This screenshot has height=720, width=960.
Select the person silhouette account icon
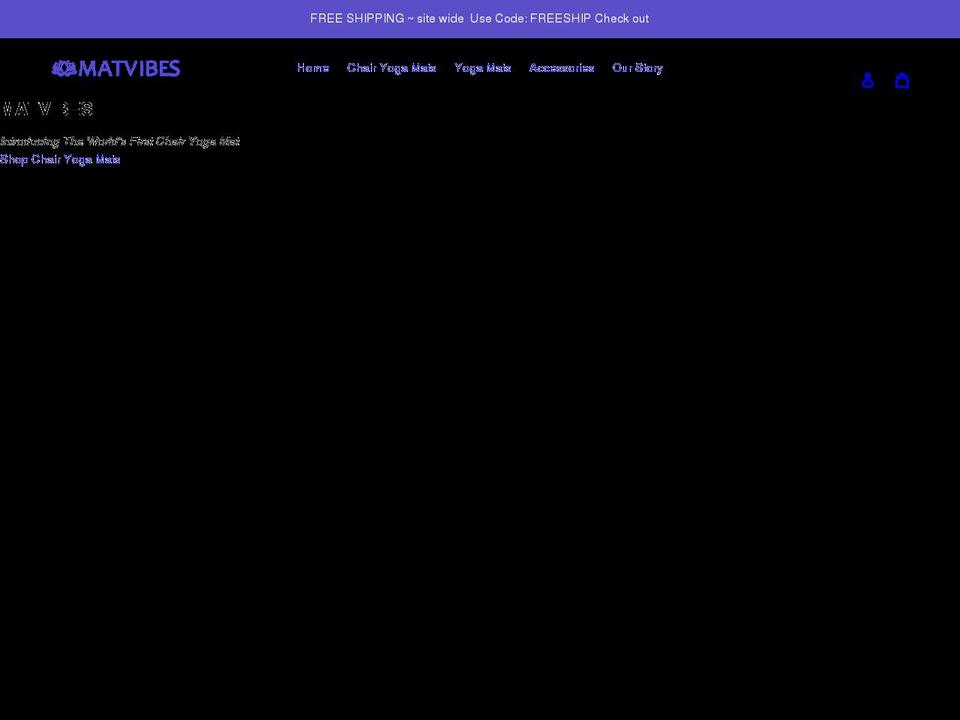tap(867, 80)
